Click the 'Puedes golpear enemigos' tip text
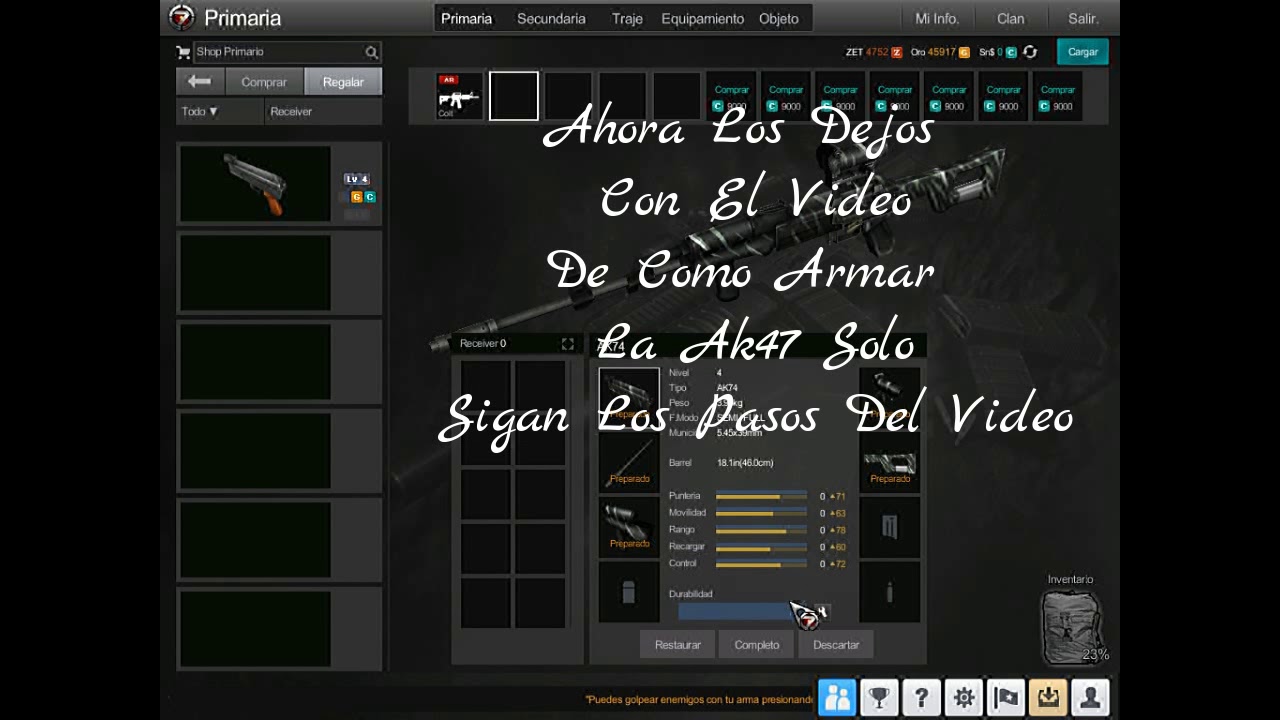The image size is (1280, 720). (698, 700)
